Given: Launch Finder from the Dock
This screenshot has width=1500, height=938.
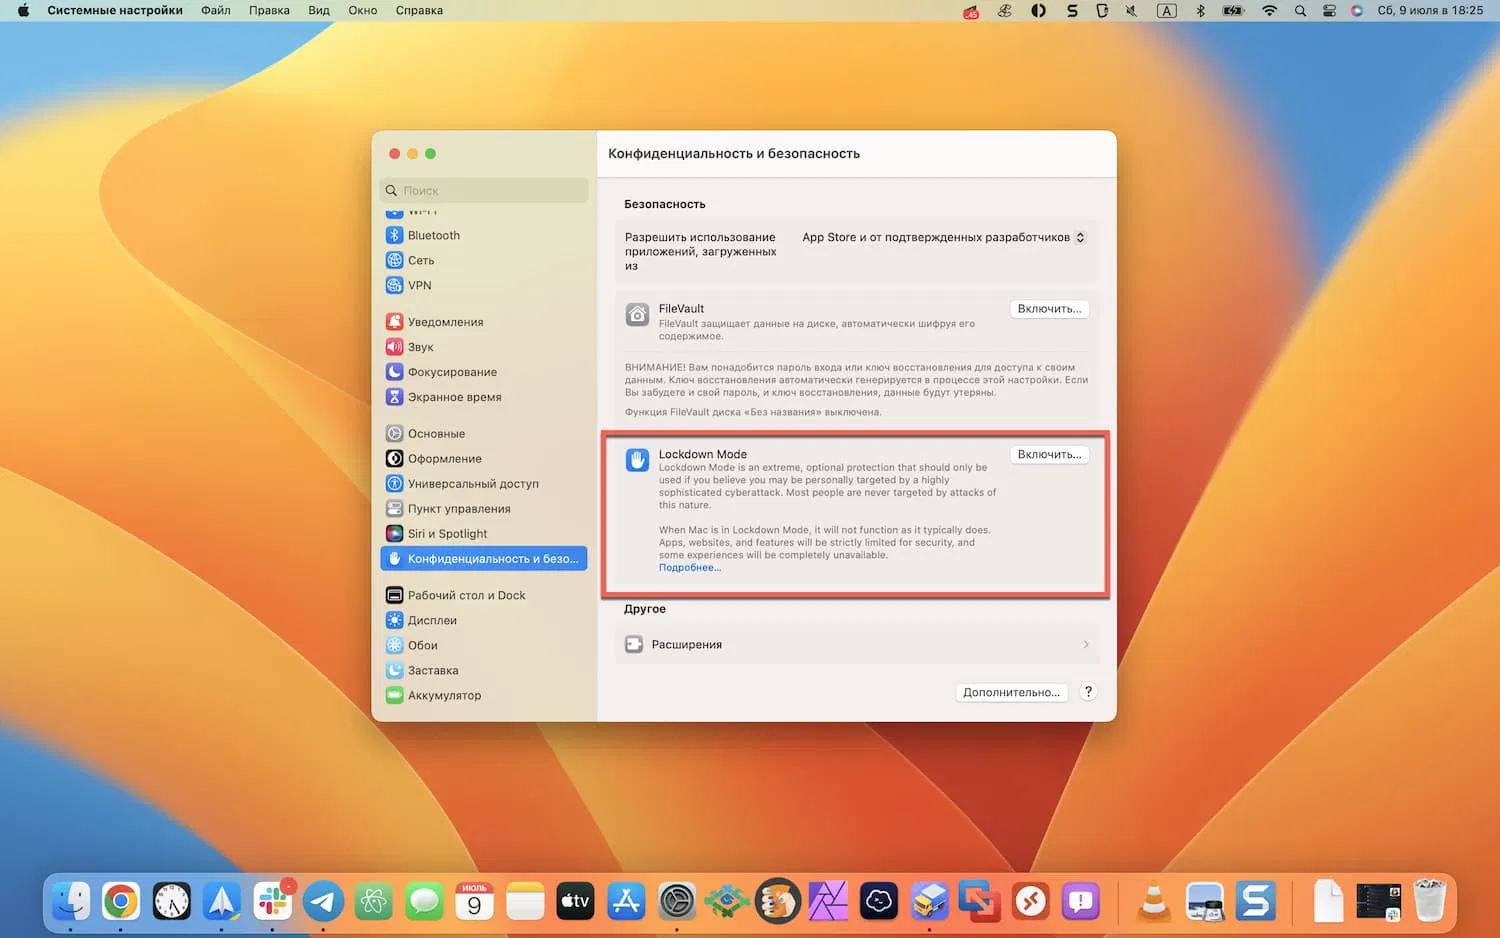Looking at the screenshot, I should tap(71, 902).
